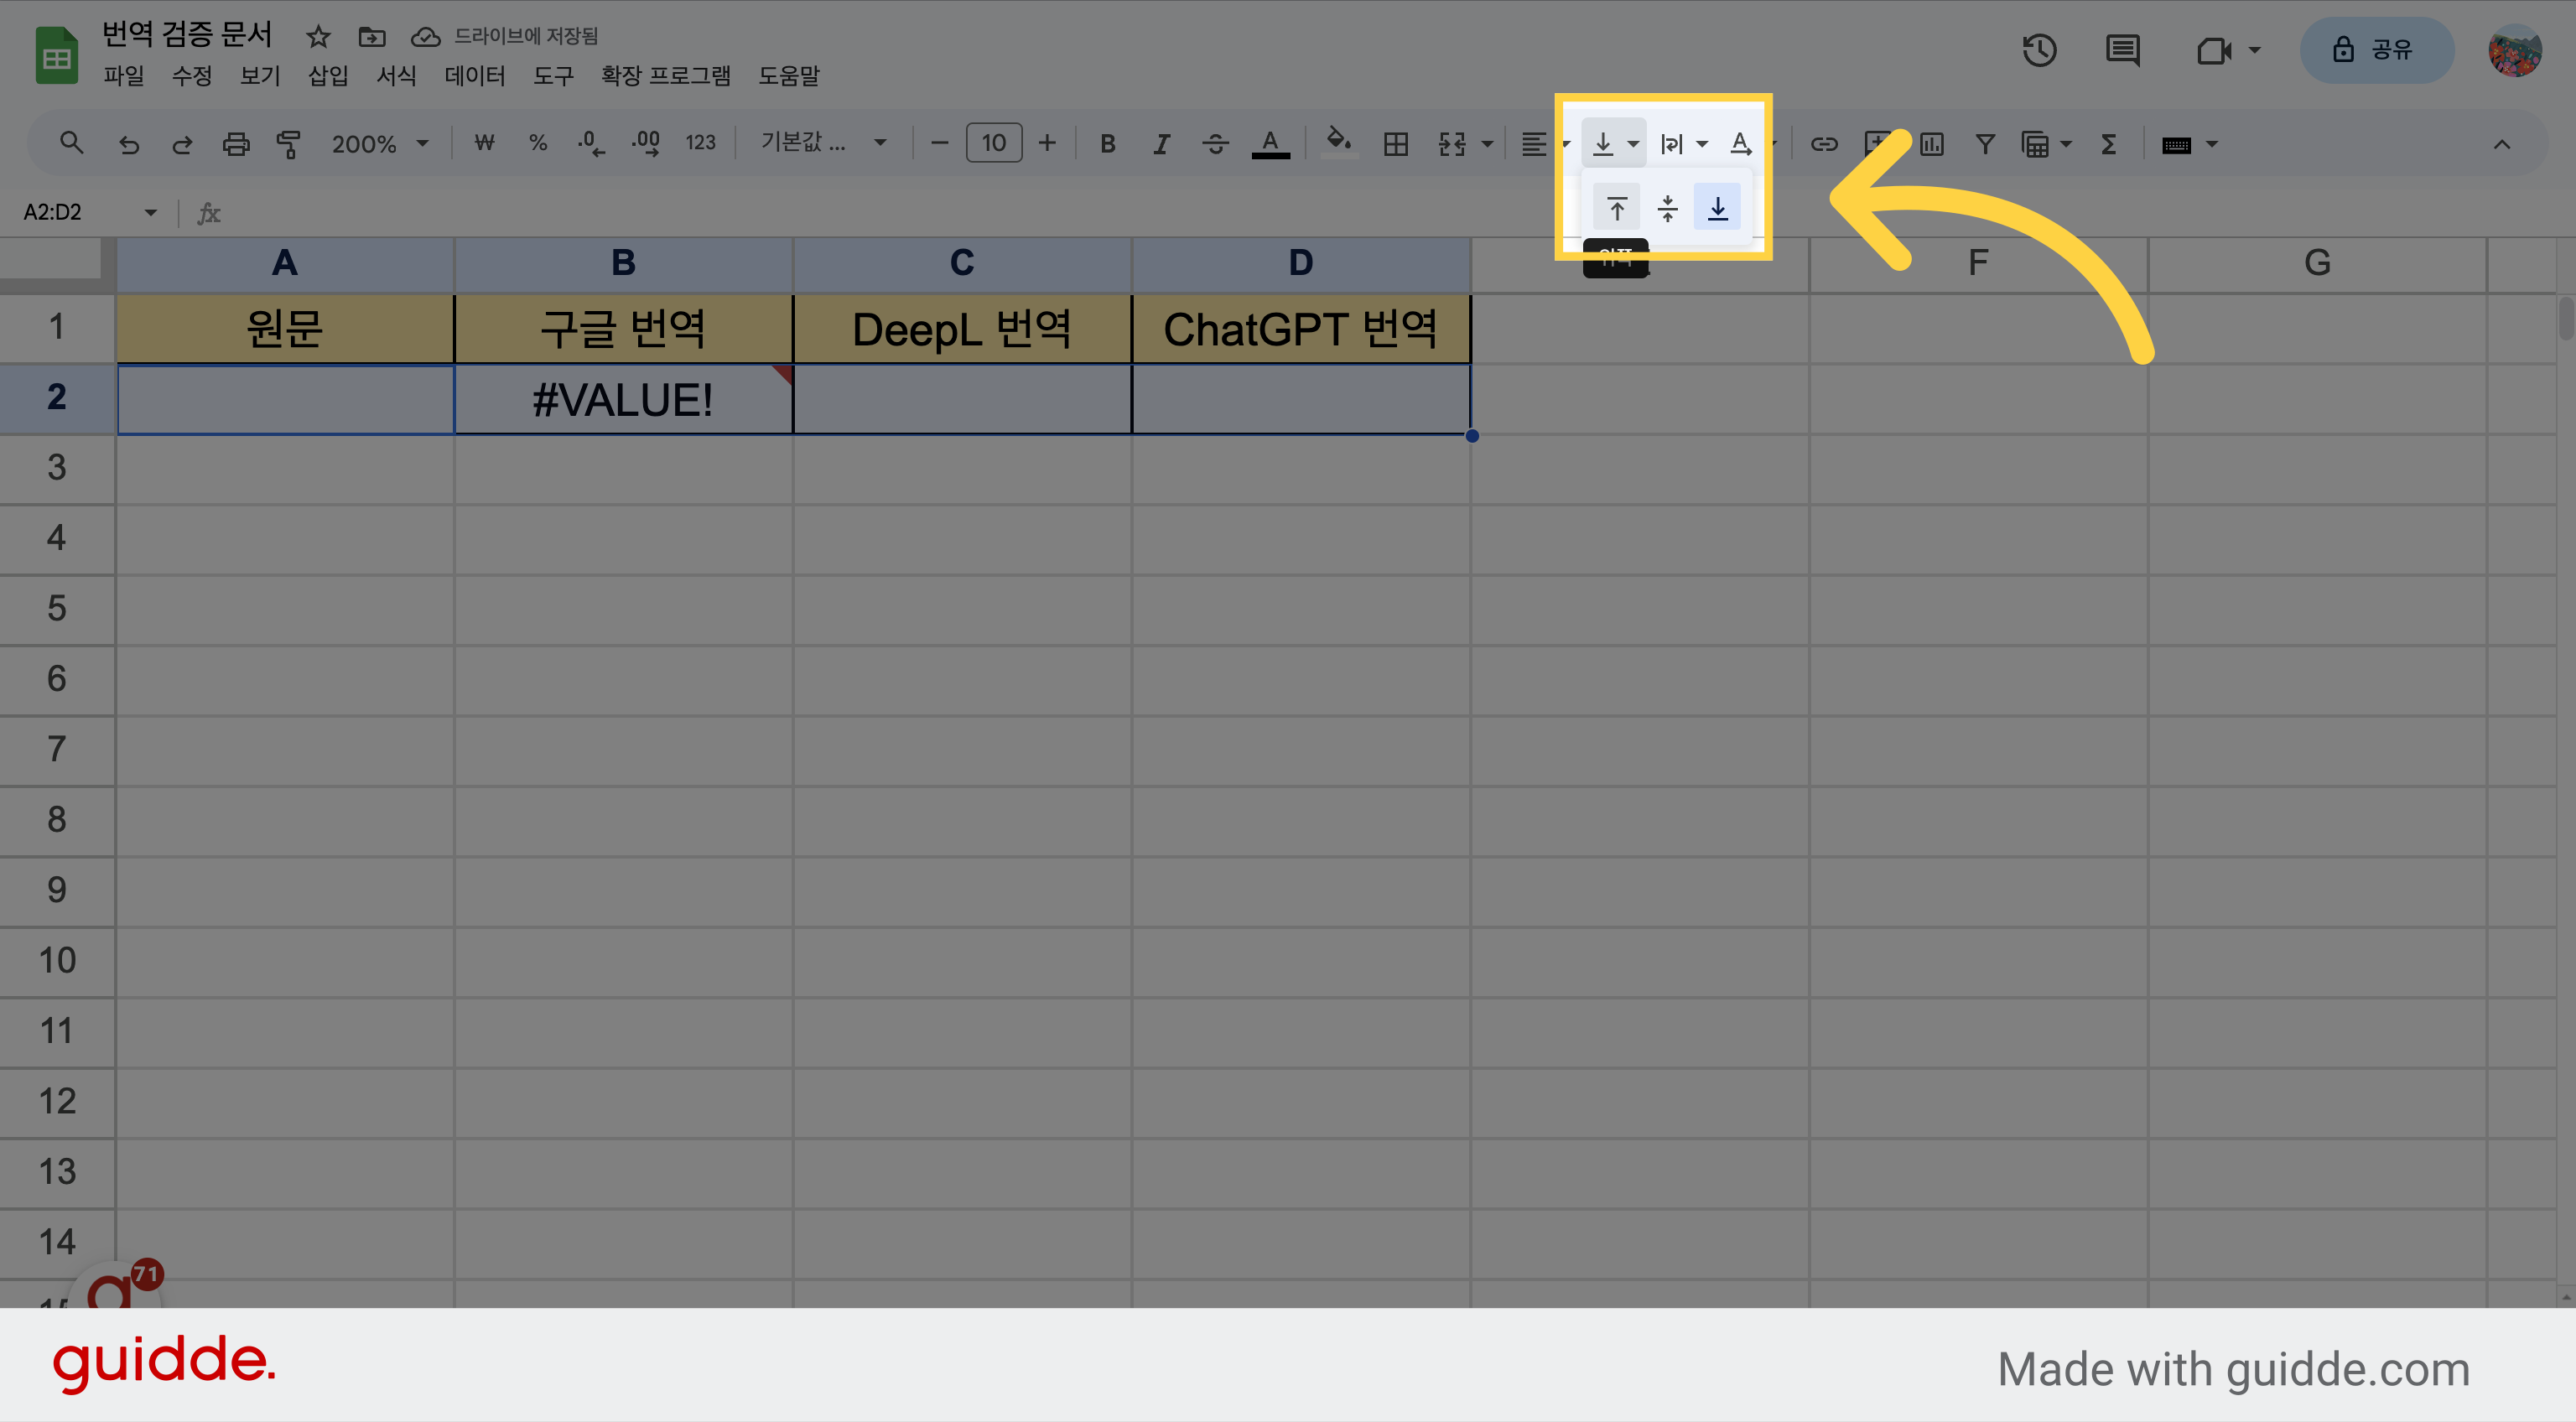Open the zoom 200% dropdown
The image size is (2576, 1422).
pos(380,144)
